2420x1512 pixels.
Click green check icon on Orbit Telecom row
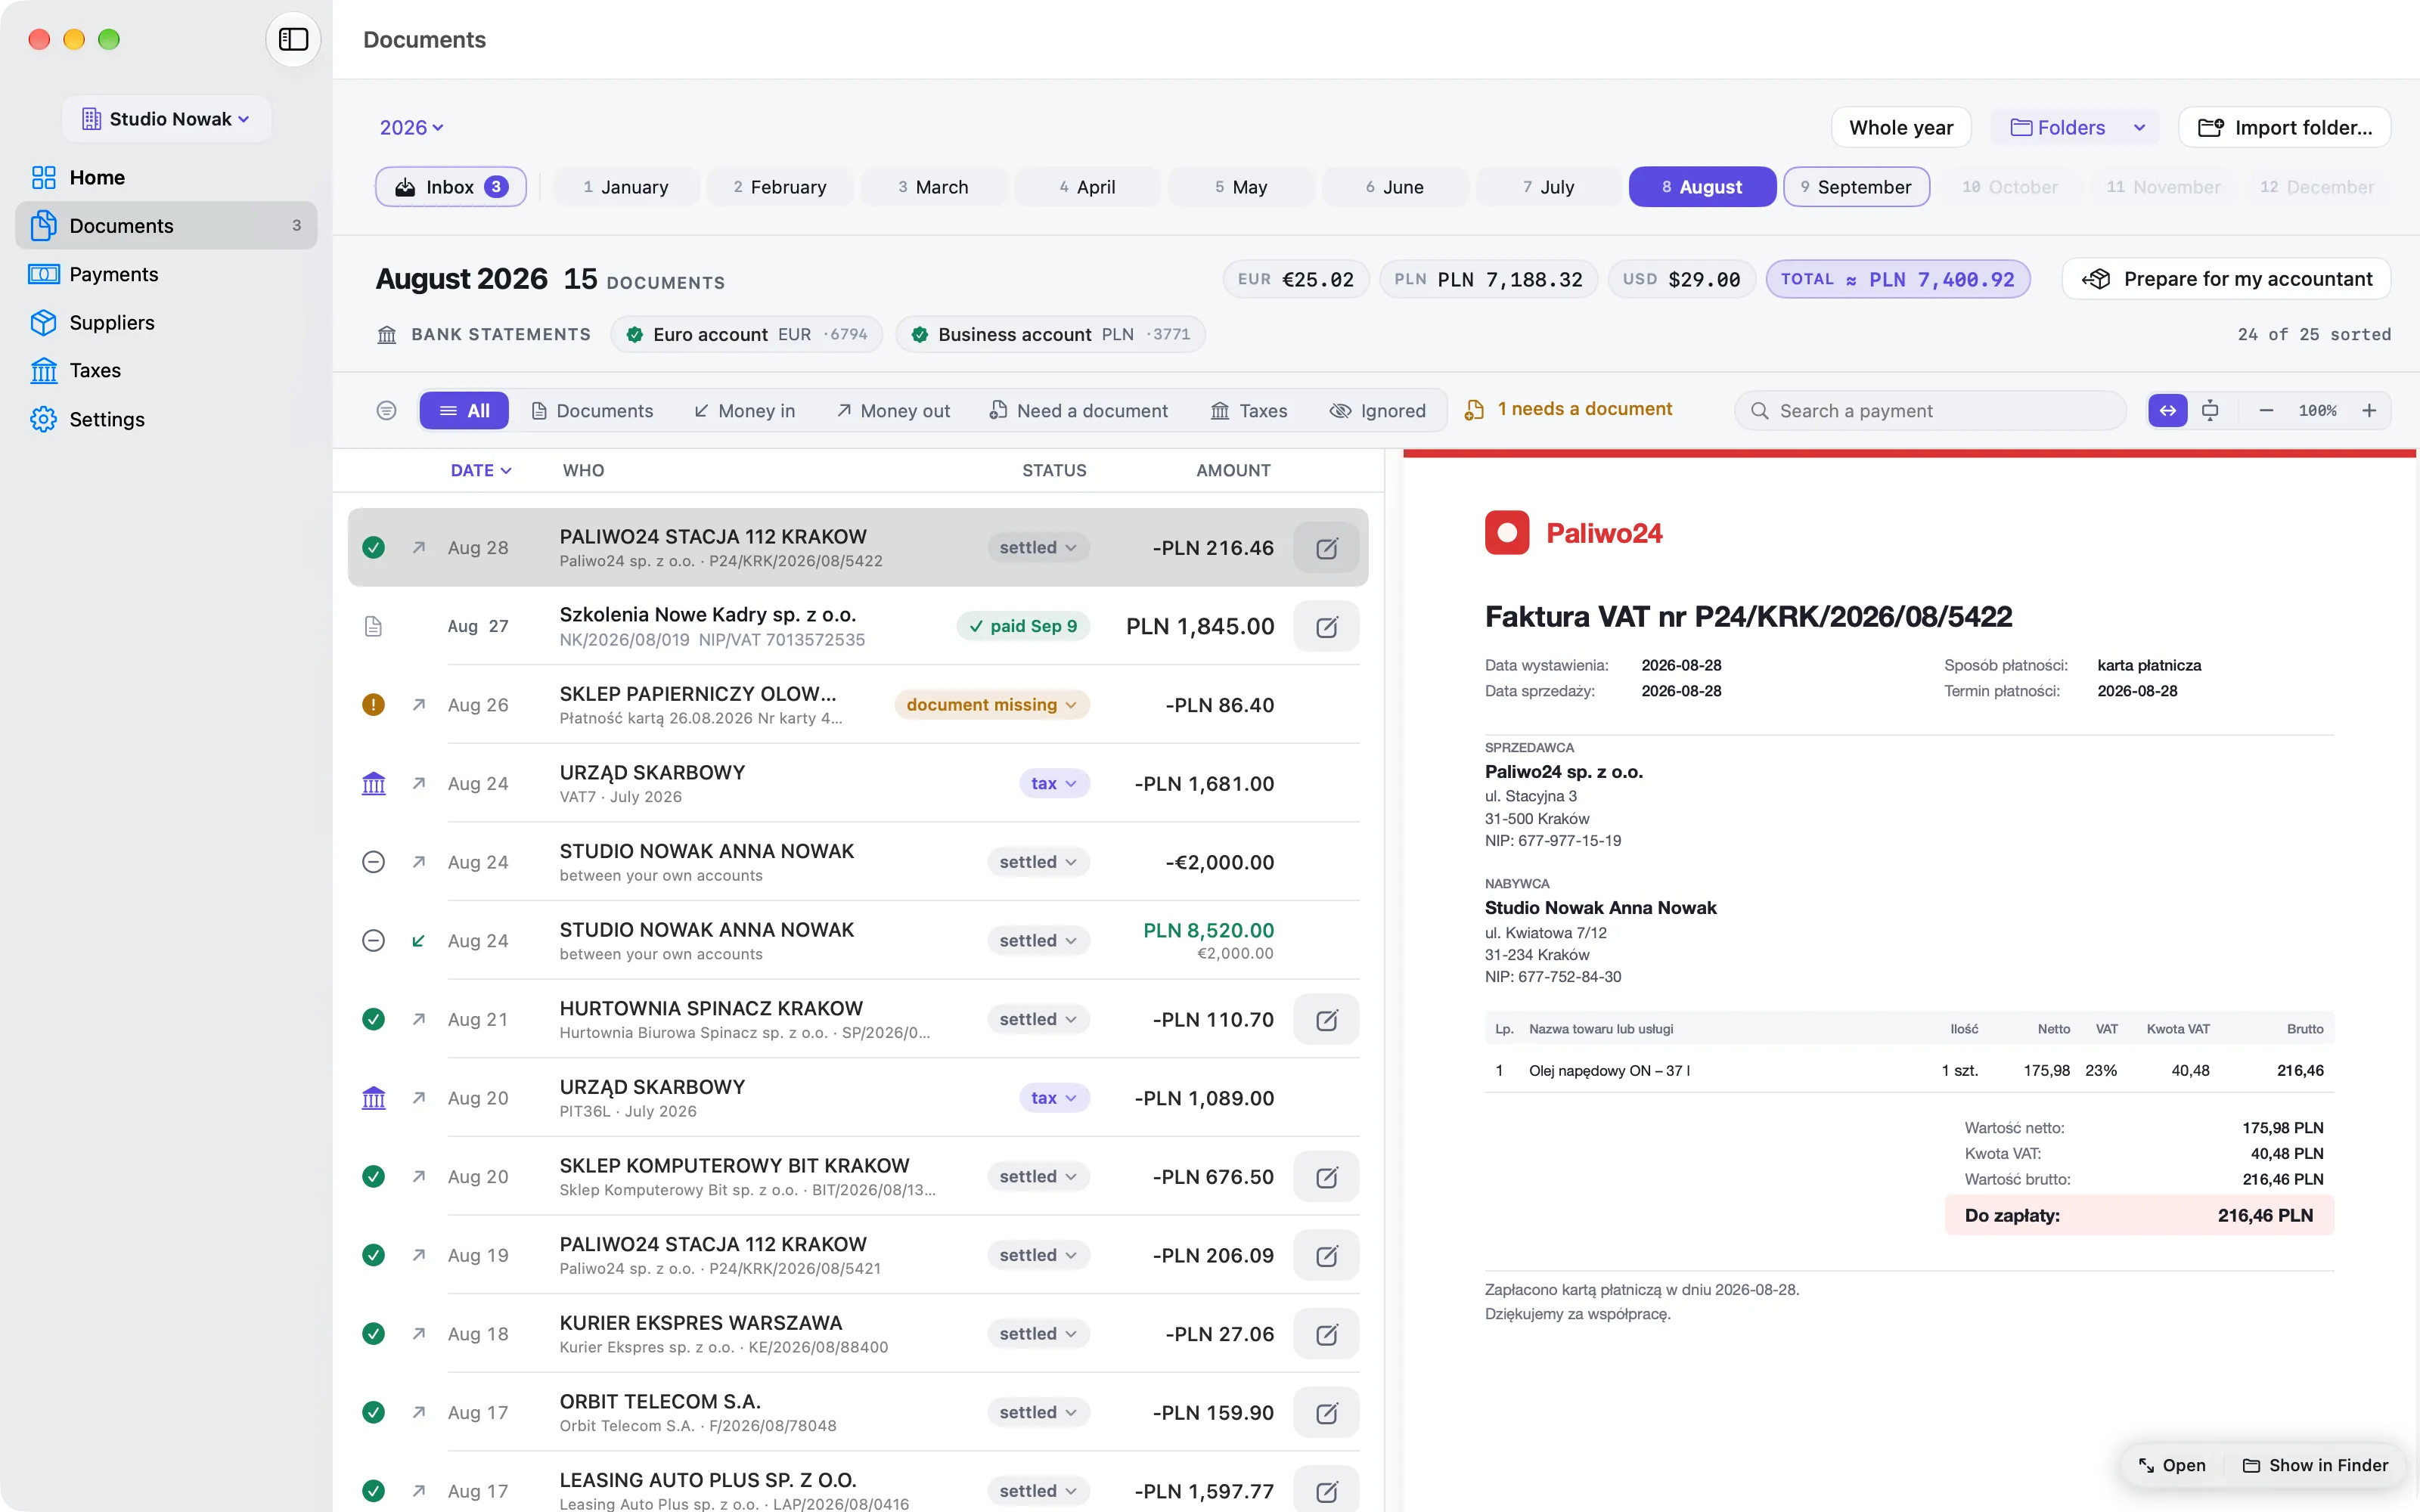pos(373,1412)
